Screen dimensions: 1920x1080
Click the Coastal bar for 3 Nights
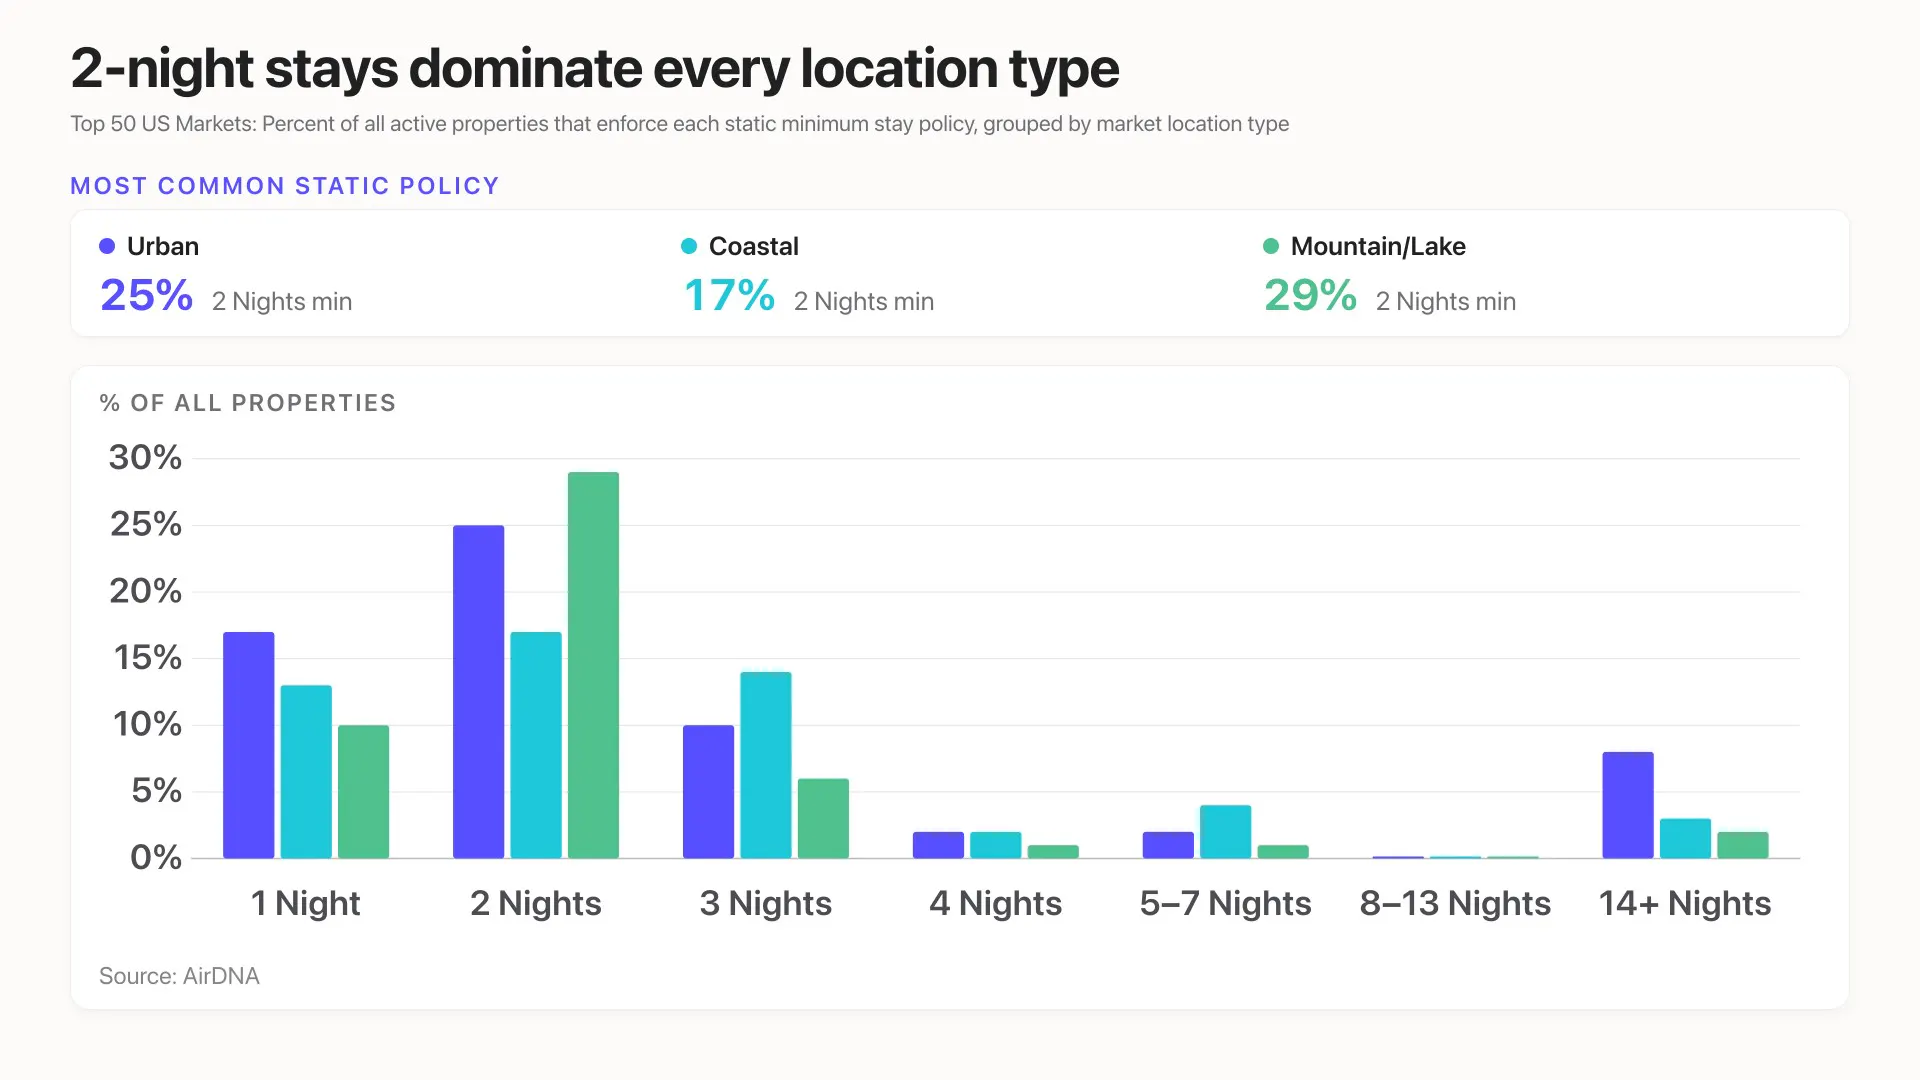click(766, 765)
